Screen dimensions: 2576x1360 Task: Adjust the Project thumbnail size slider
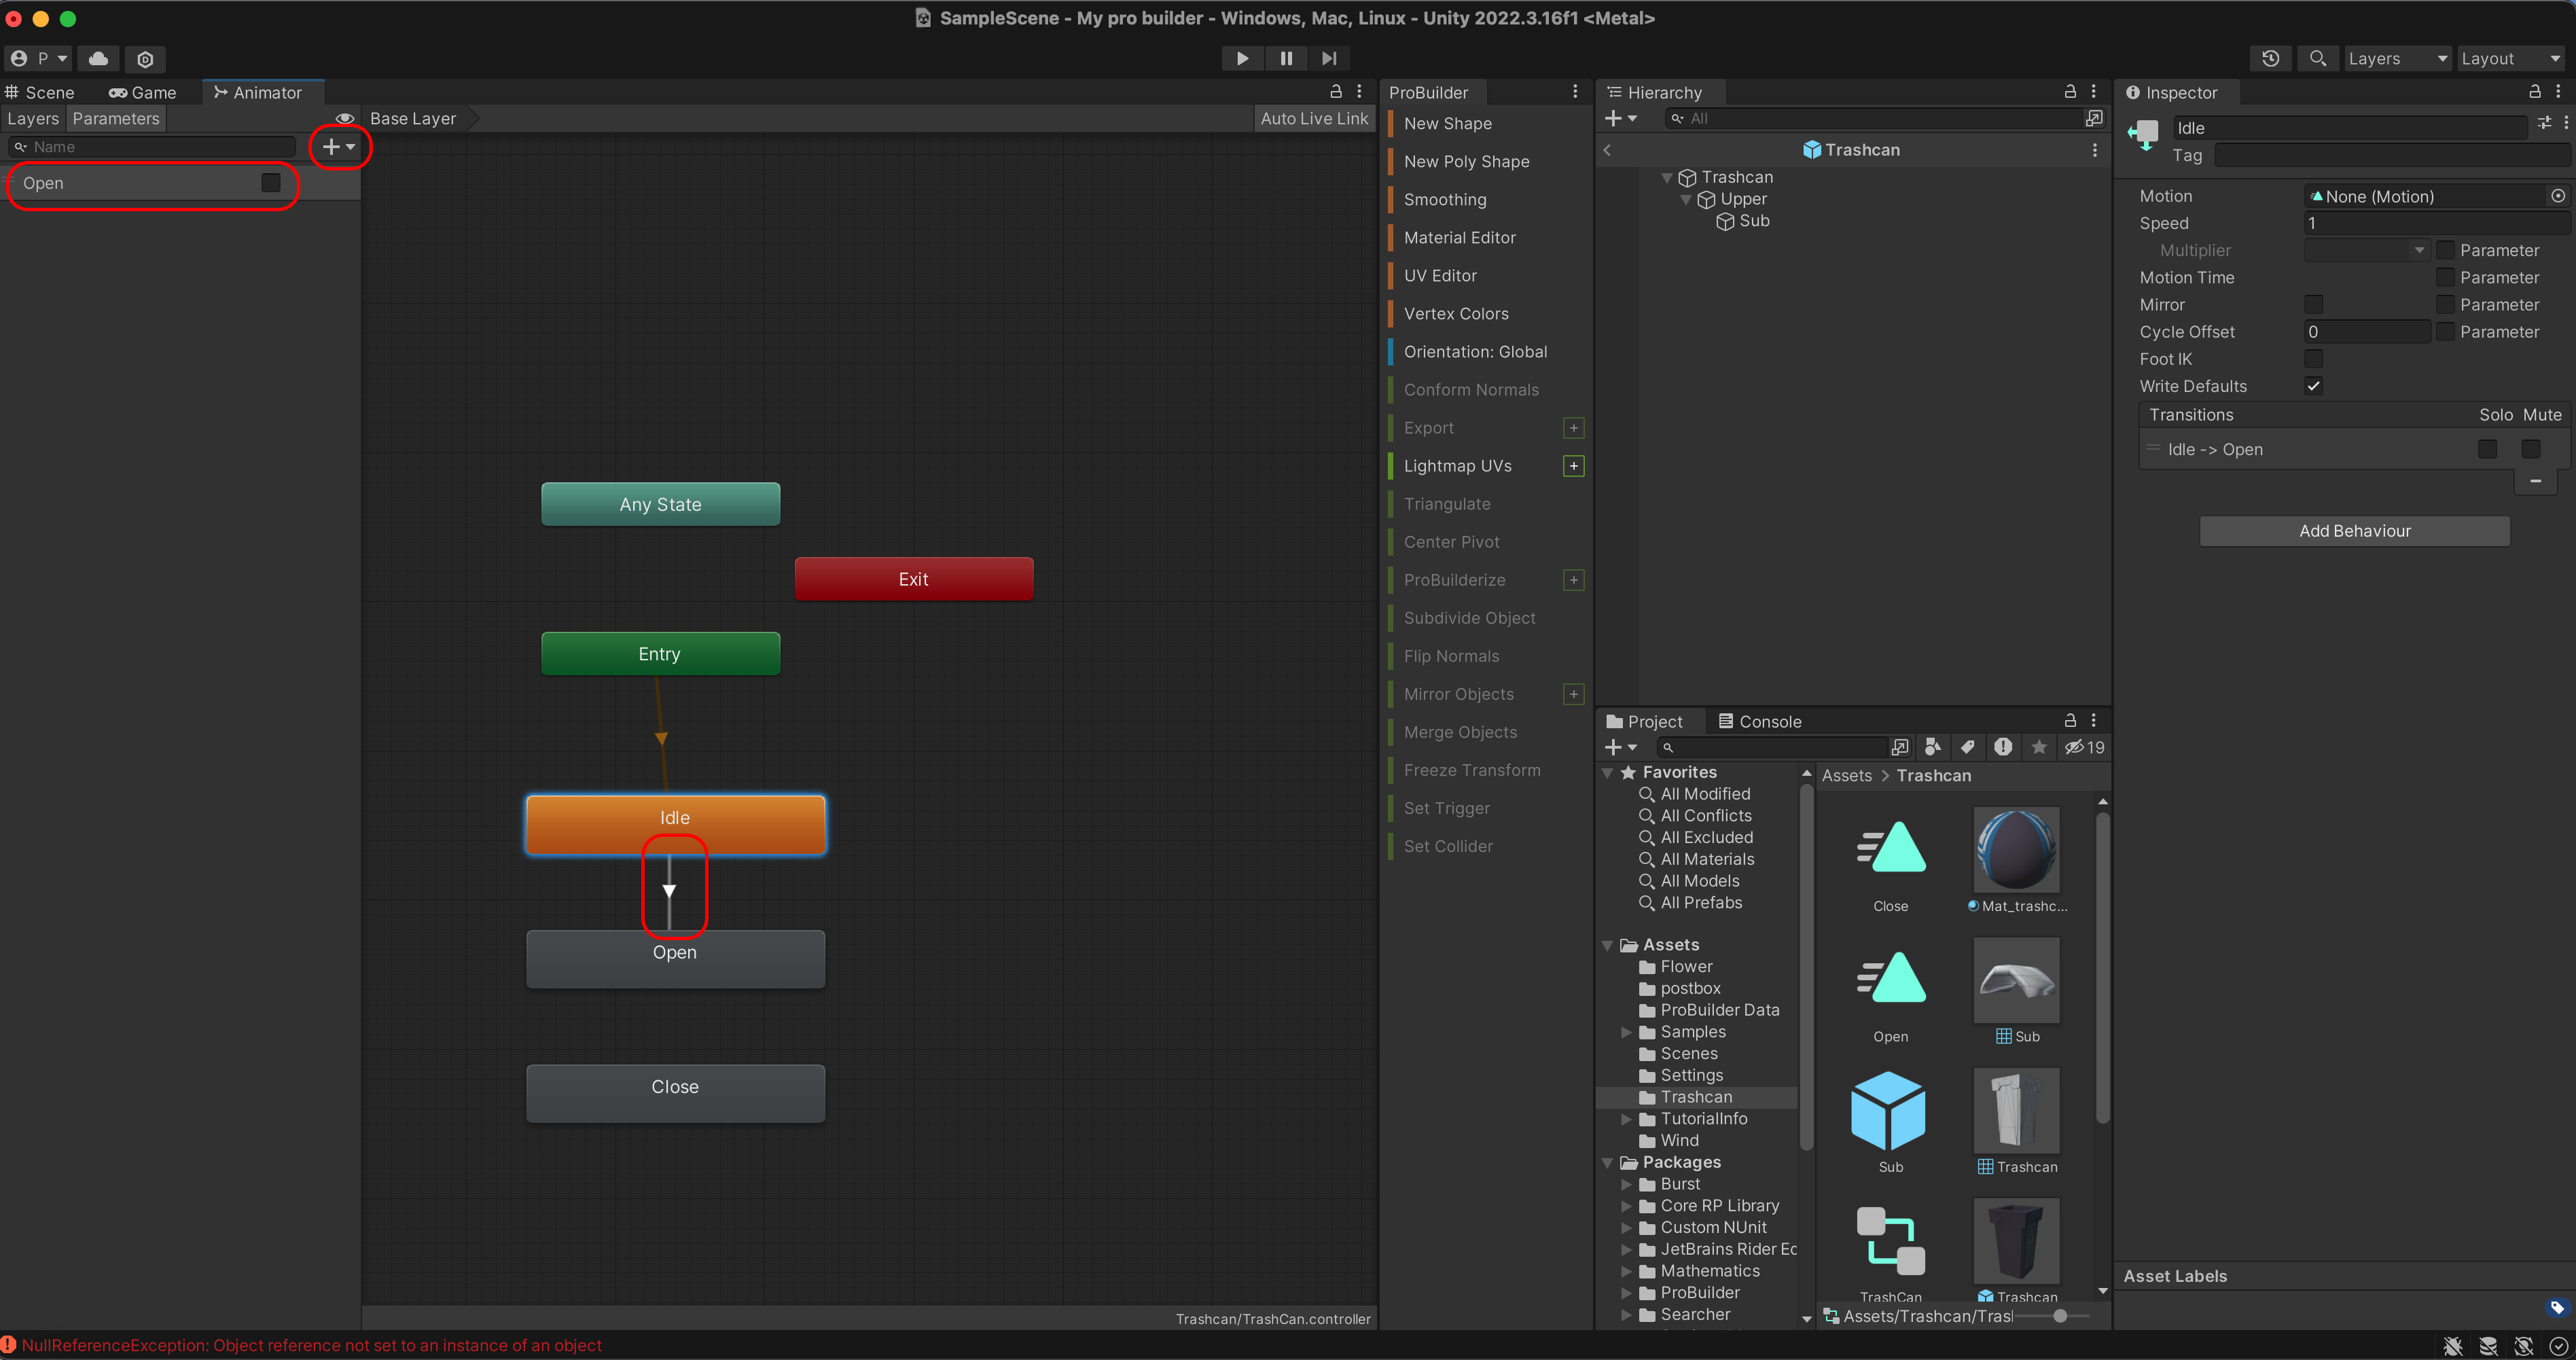coord(2060,1316)
